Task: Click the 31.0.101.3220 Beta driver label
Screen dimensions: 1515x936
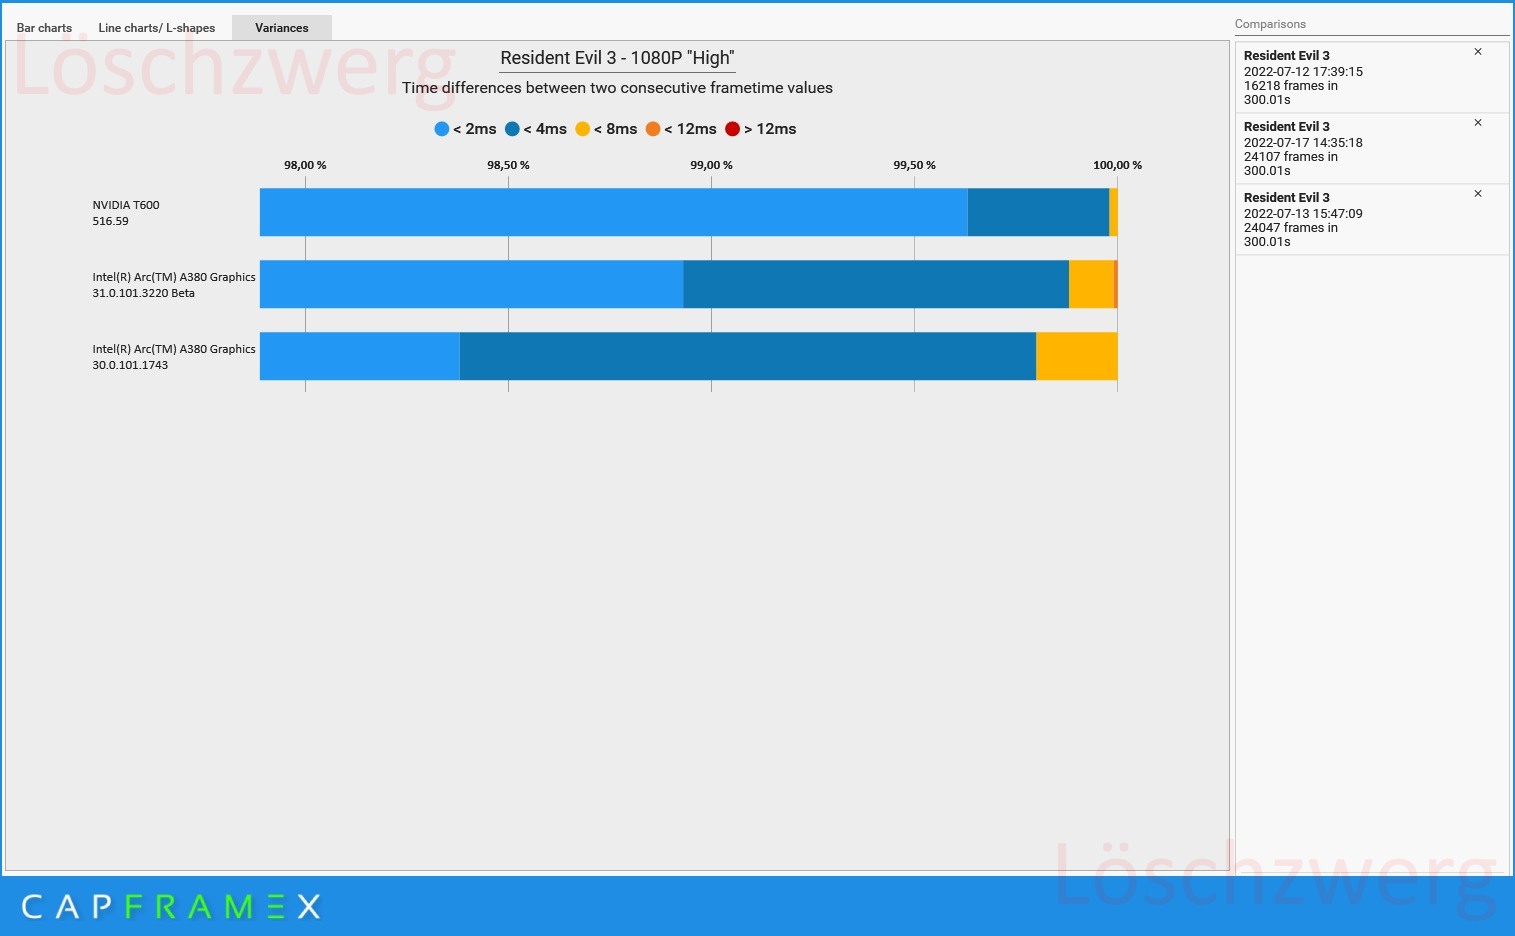Action: (144, 293)
